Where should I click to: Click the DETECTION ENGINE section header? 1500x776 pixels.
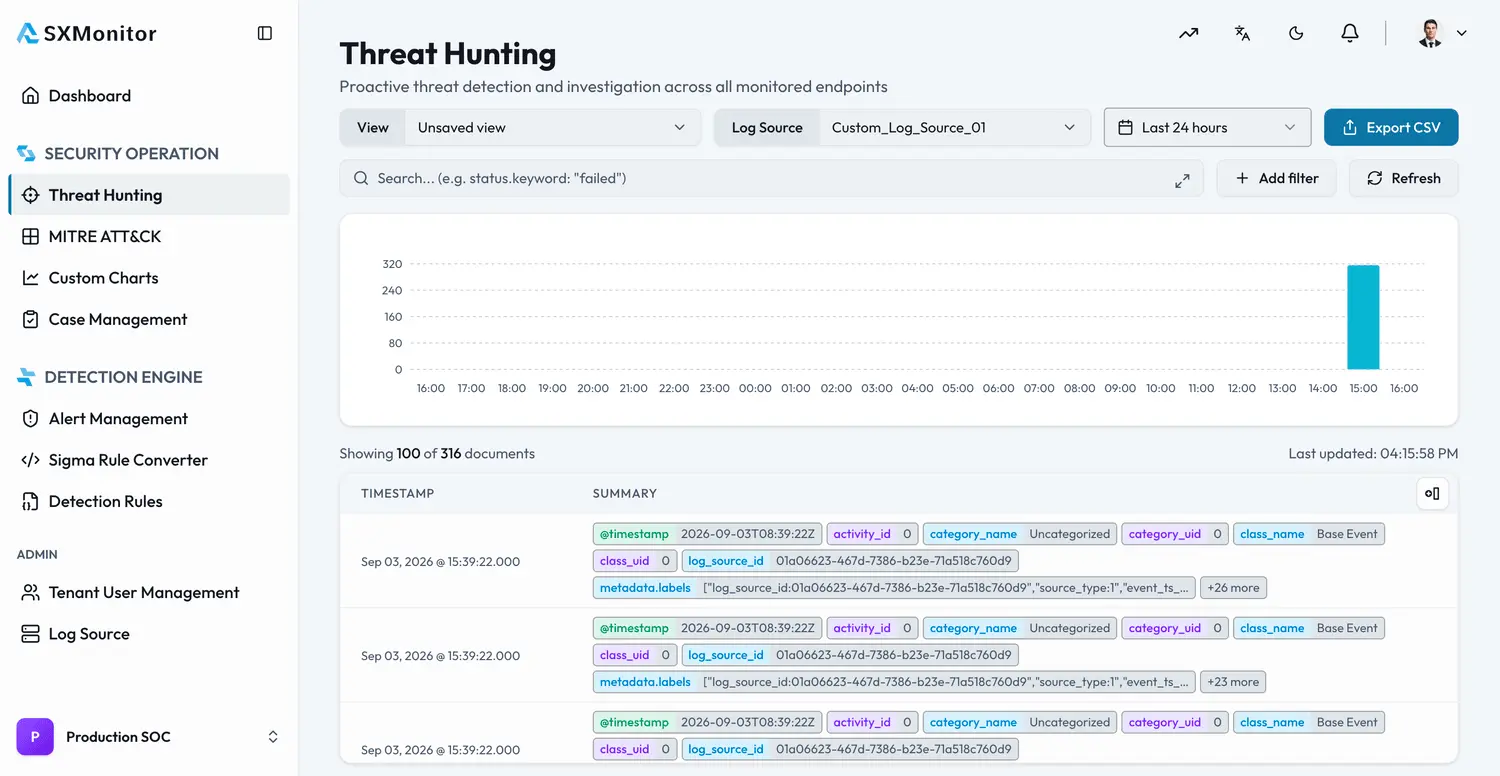(x=109, y=377)
